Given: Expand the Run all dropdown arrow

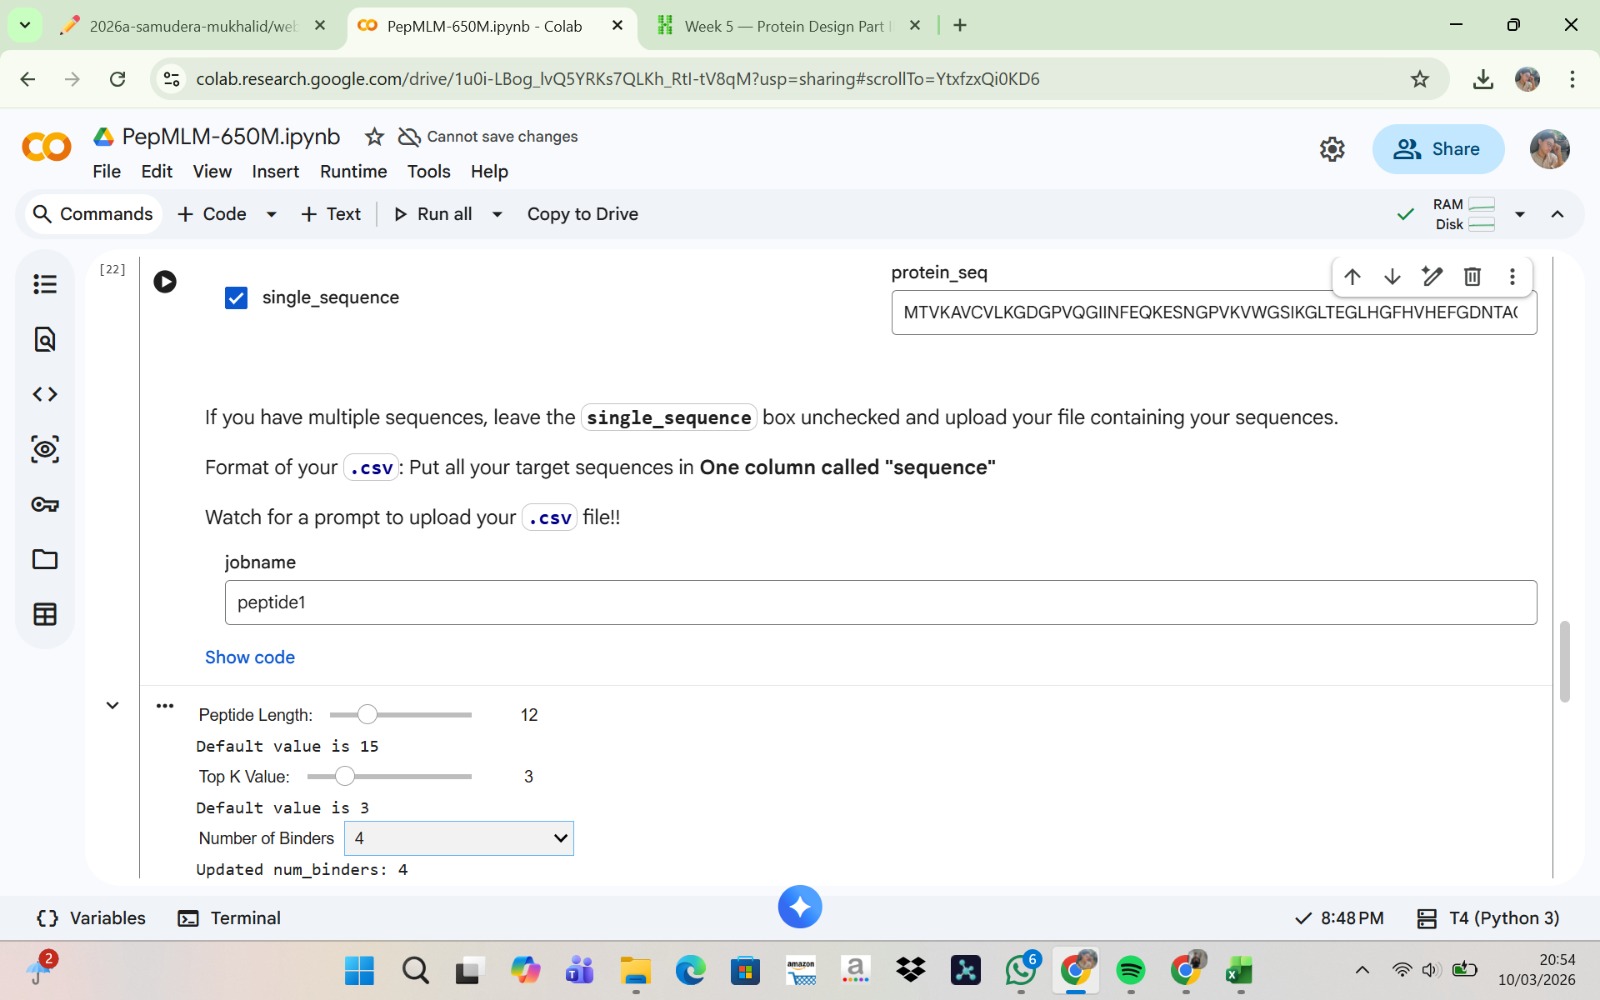Looking at the screenshot, I should (x=497, y=214).
